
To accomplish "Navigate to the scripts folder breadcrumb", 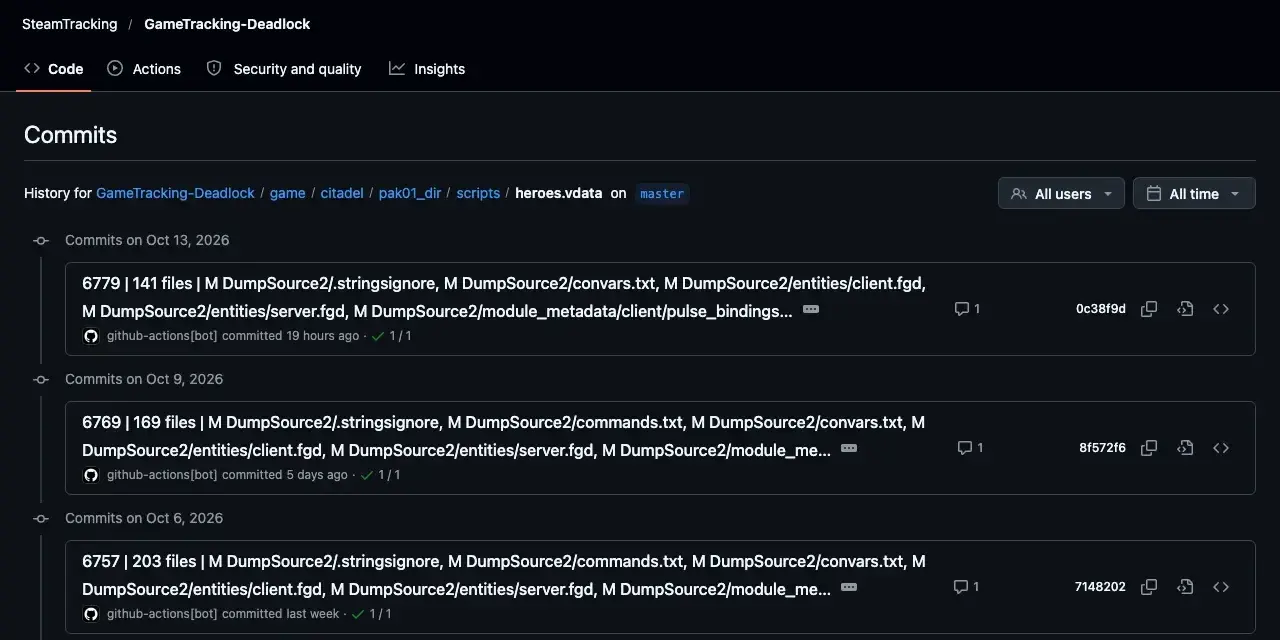I will 478,193.
